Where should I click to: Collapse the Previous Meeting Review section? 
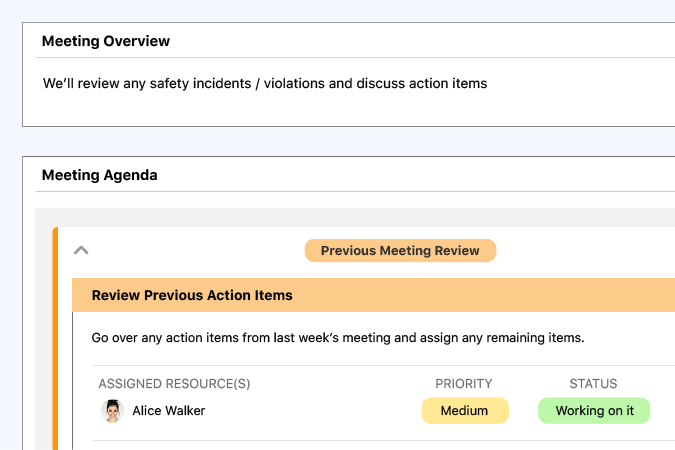click(82, 250)
